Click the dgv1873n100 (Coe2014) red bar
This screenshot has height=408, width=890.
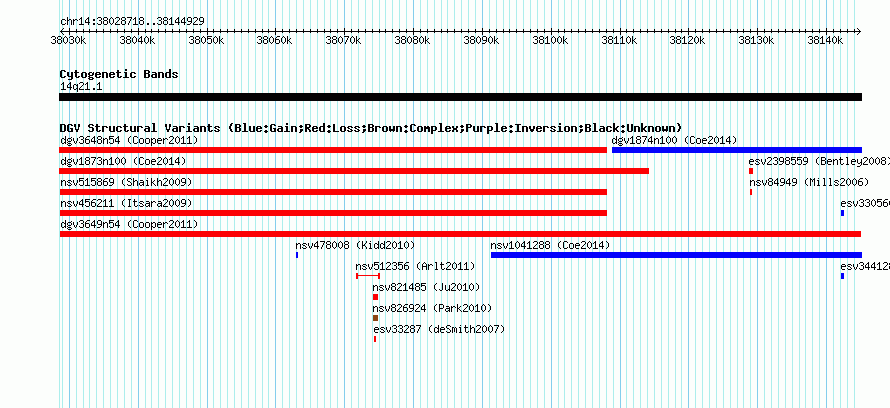tap(354, 171)
